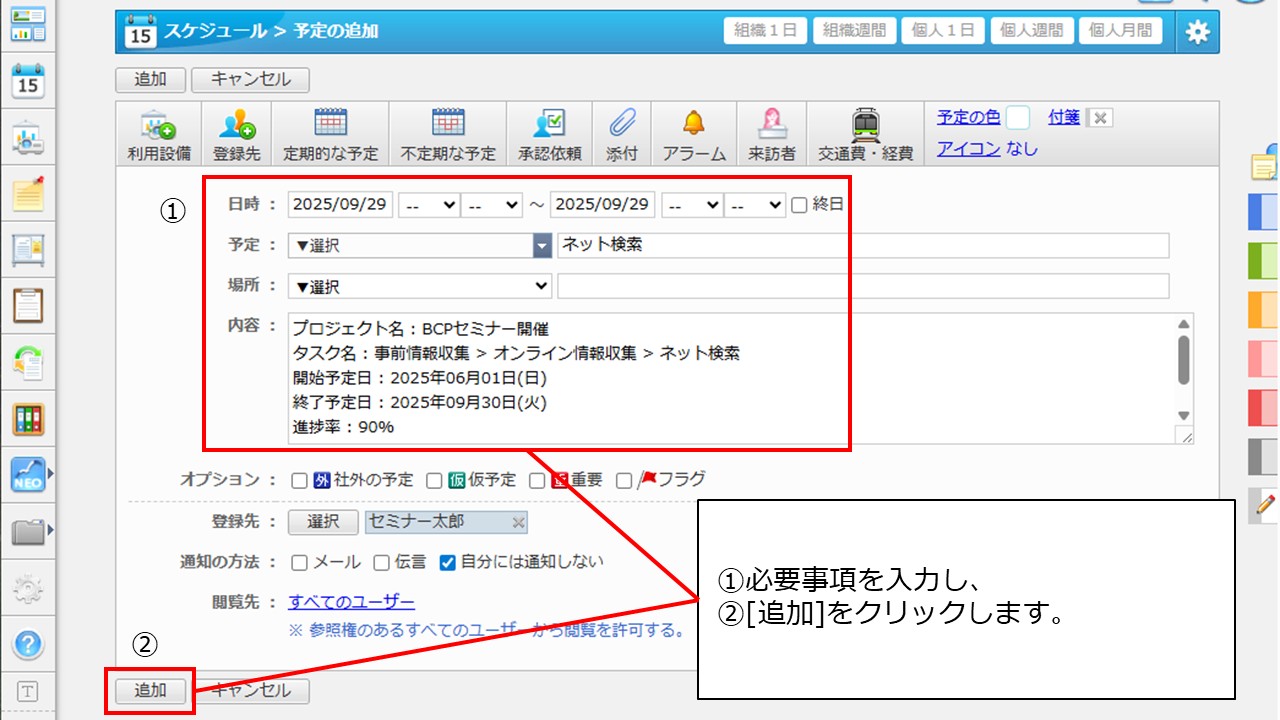Click the 予定の色 color swatch box
Viewport: 1280px width, 720px height.
click(1017, 118)
